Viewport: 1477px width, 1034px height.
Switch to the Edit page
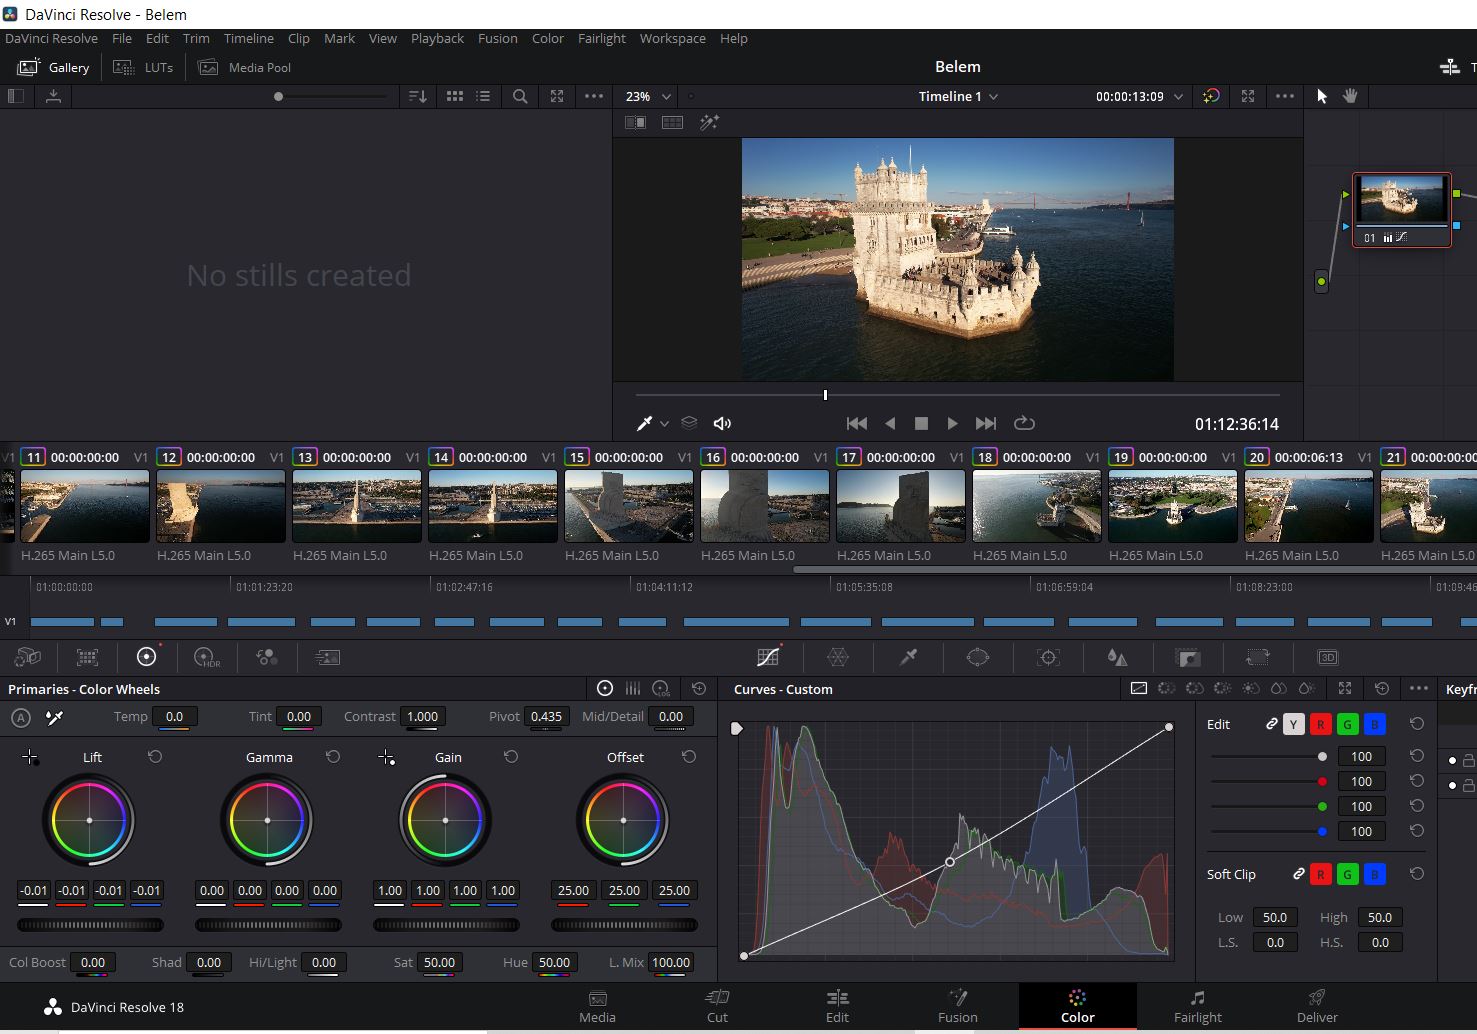[x=837, y=1006]
